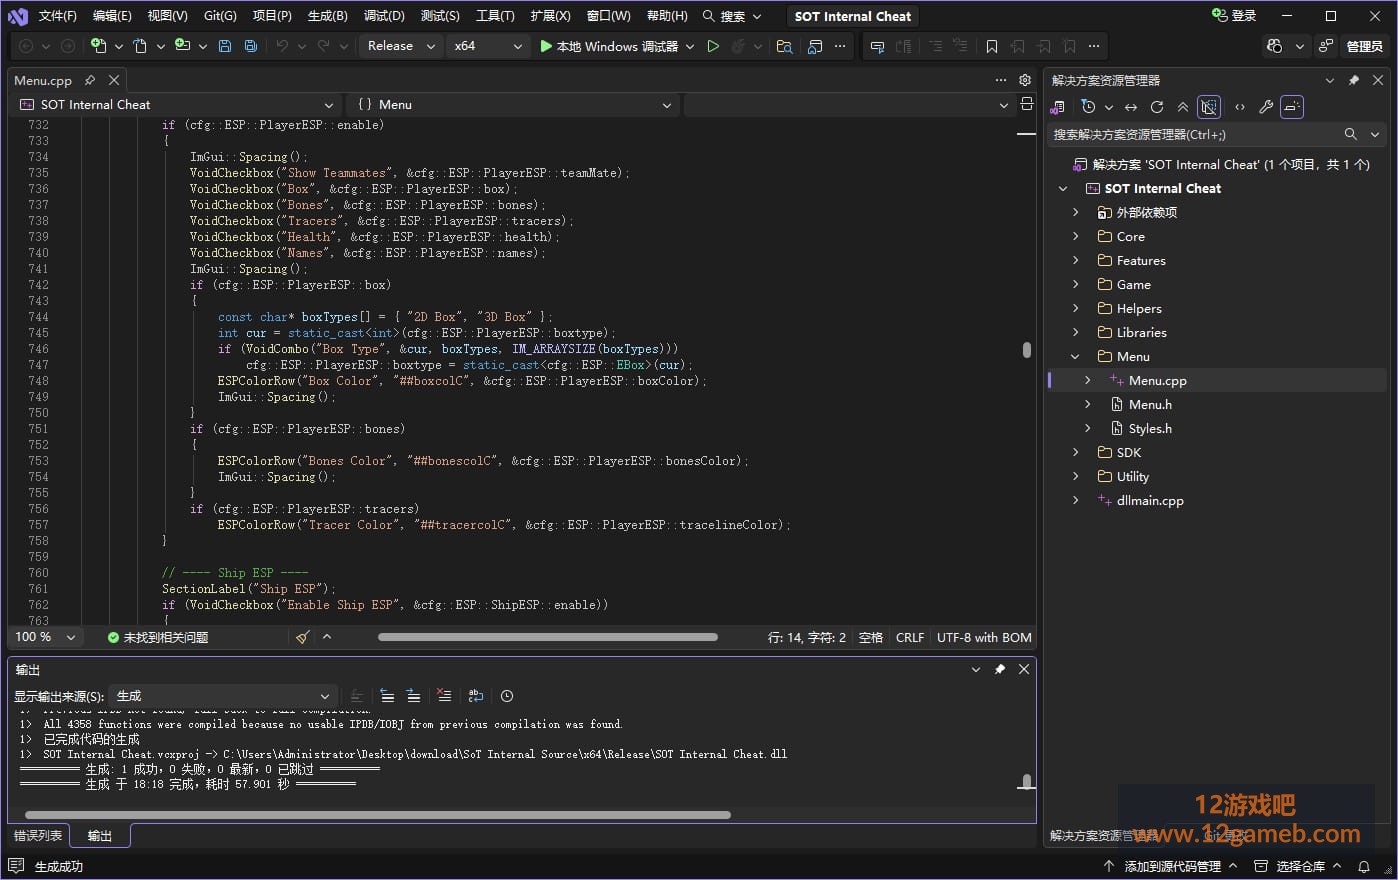Open the x64 platform dropdown

pos(487,46)
